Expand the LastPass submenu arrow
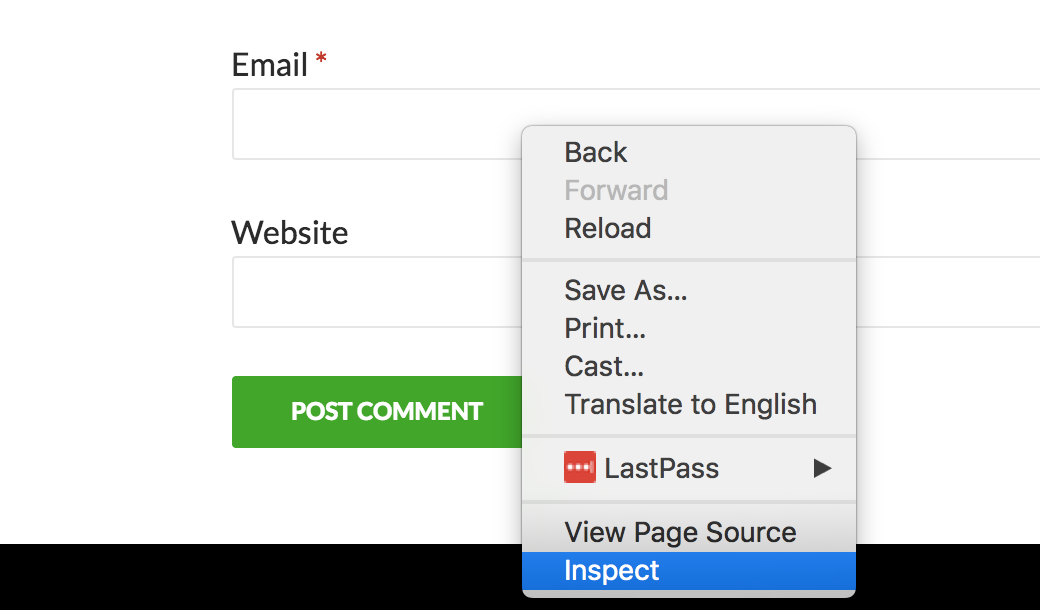Viewport: 1040px width, 610px height. (x=822, y=468)
